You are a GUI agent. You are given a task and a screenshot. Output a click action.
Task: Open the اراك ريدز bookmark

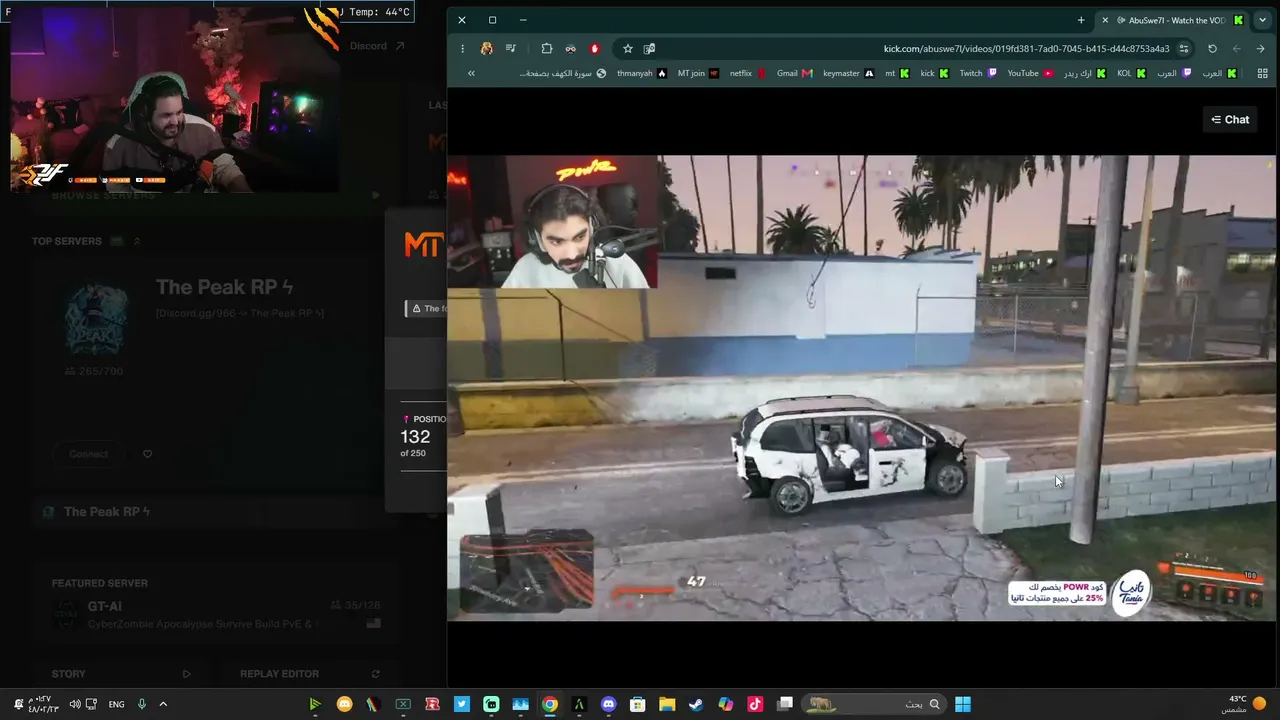click(x=1085, y=73)
